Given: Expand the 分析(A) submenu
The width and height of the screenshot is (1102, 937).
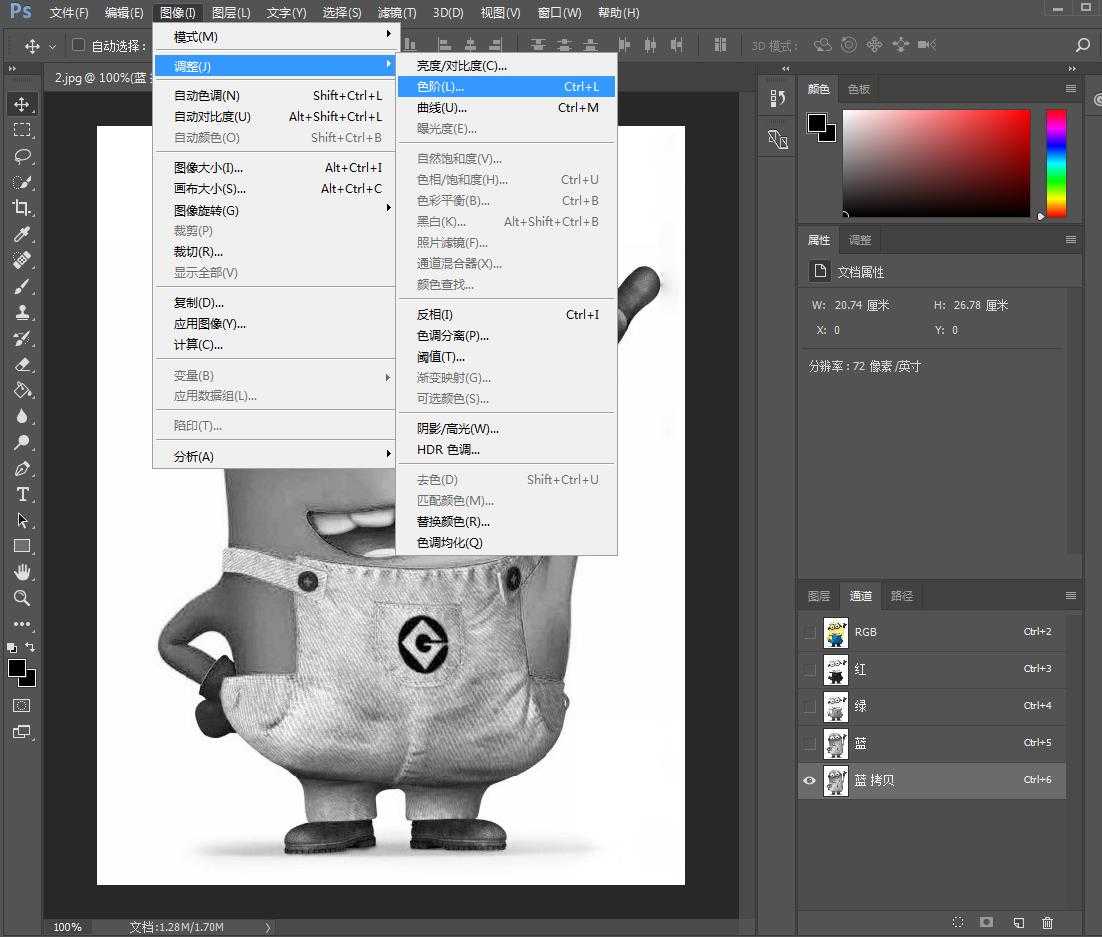Looking at the screenshot, I should click(276, 456).
